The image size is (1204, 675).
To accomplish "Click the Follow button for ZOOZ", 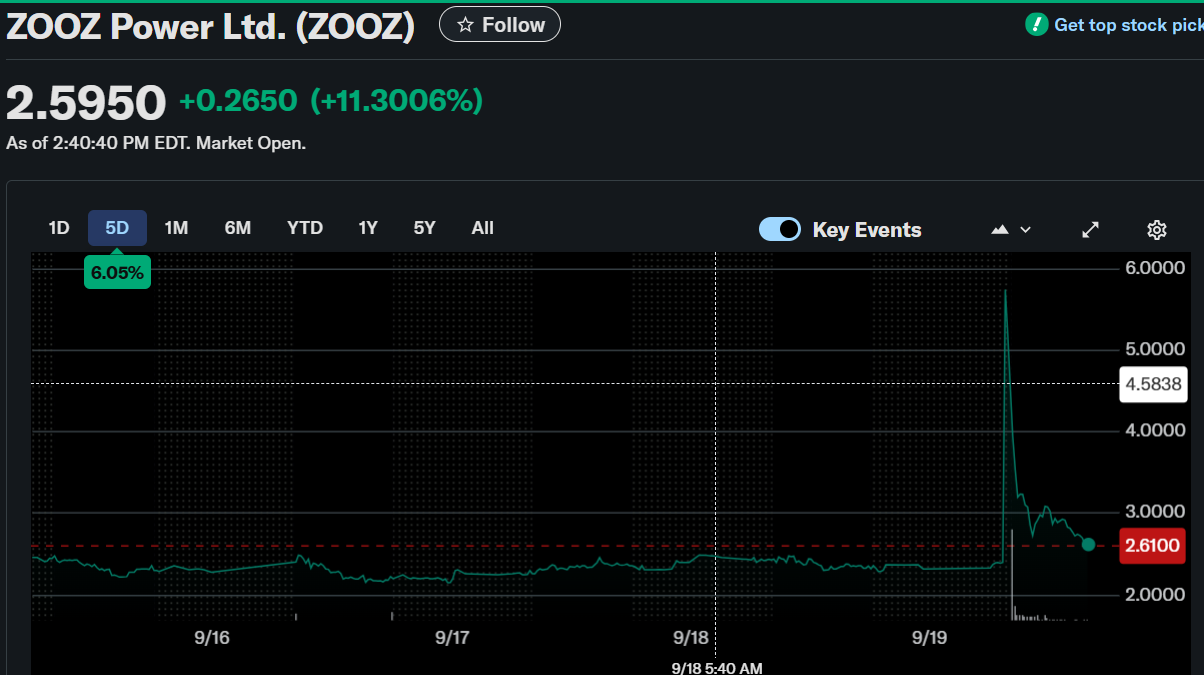I will 499,25.
